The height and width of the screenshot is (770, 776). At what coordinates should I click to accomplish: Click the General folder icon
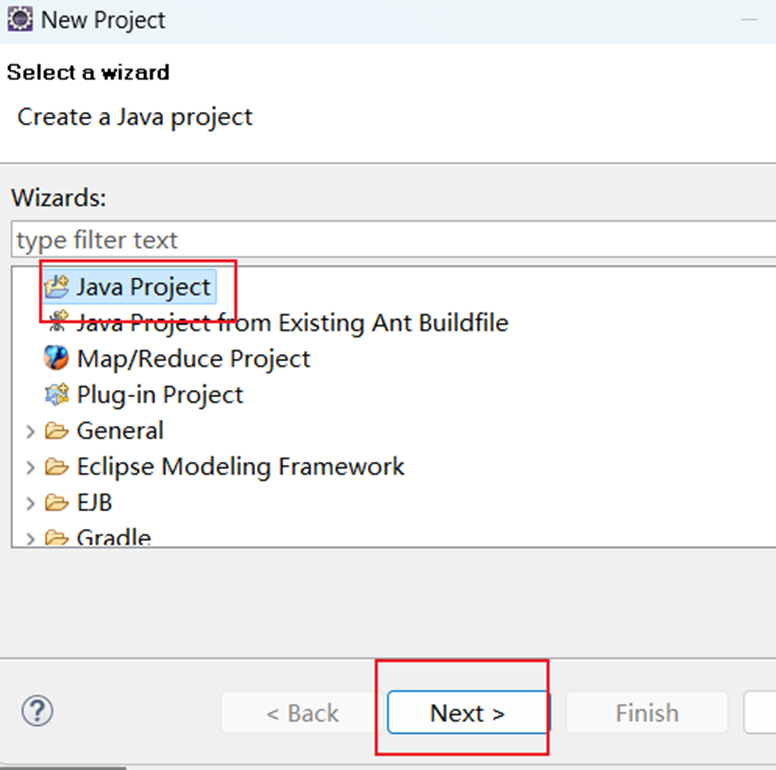point(56,431)
